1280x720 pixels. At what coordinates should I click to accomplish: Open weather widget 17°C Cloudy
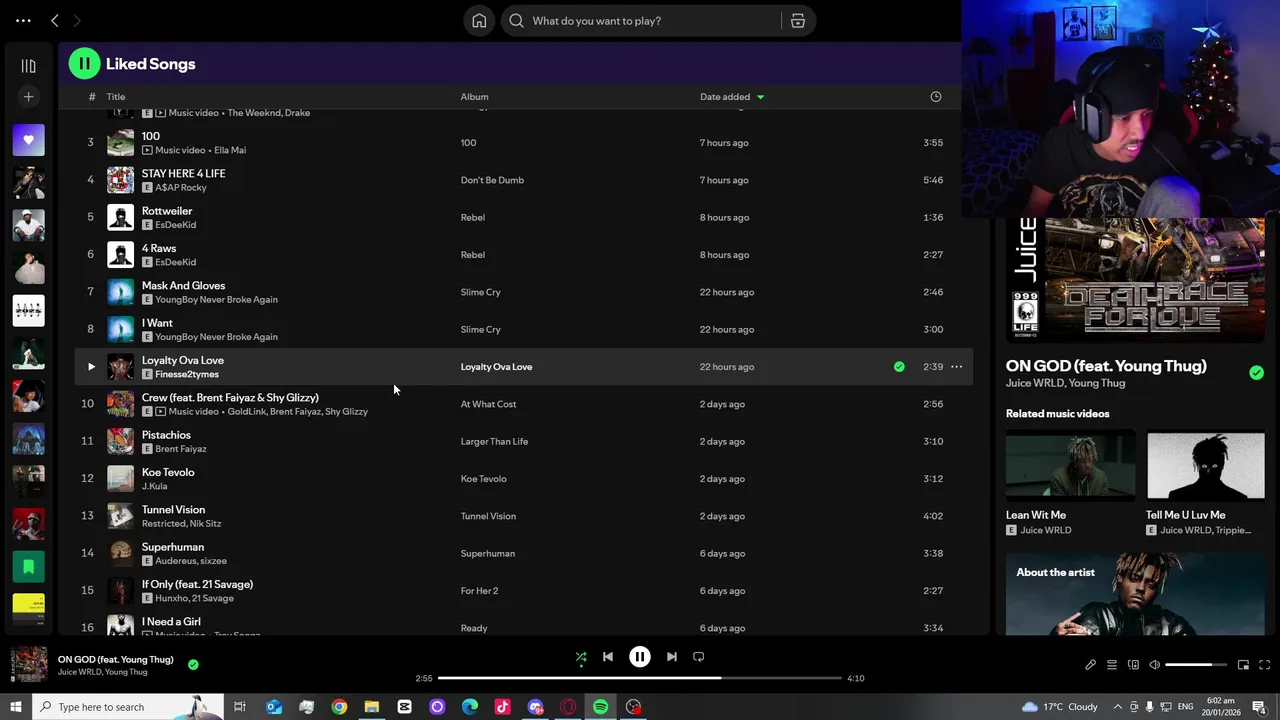coord(1061,707)
